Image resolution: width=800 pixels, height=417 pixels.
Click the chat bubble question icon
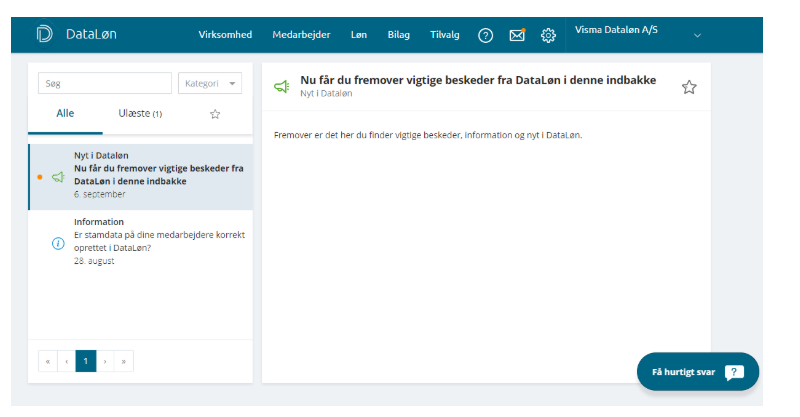[734, 372]
